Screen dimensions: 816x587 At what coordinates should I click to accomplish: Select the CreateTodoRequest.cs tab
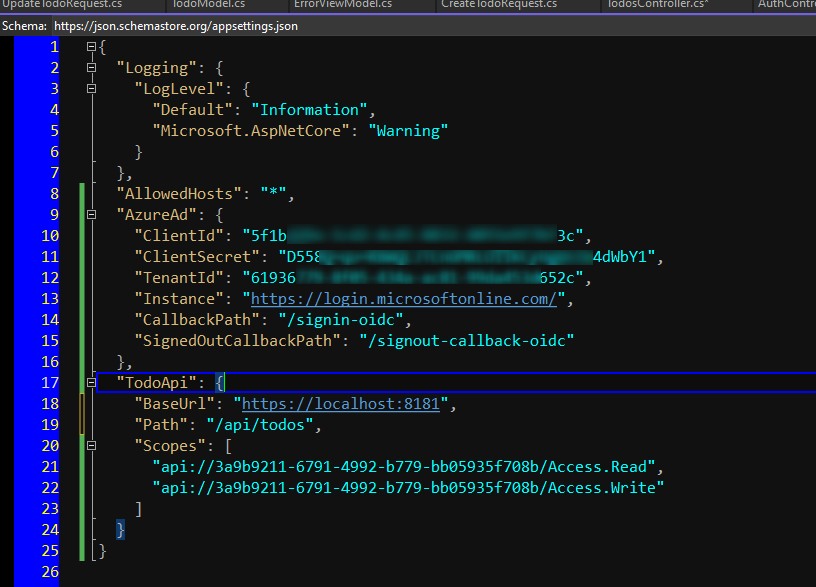tap(498, 5)
